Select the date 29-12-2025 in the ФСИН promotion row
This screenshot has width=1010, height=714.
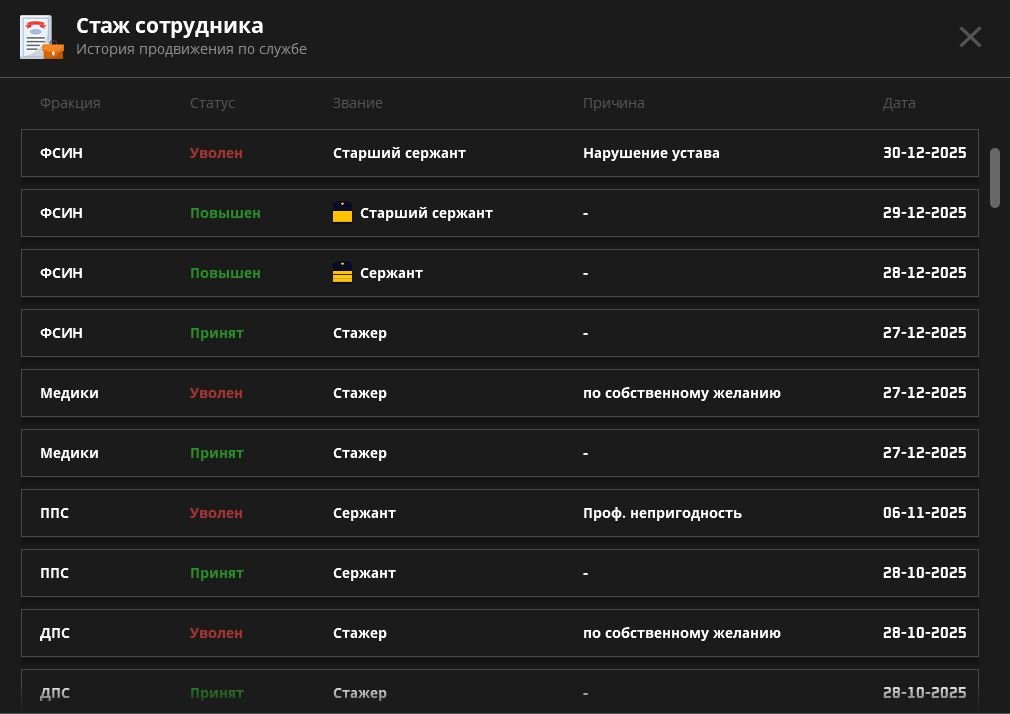pos(924,213)
